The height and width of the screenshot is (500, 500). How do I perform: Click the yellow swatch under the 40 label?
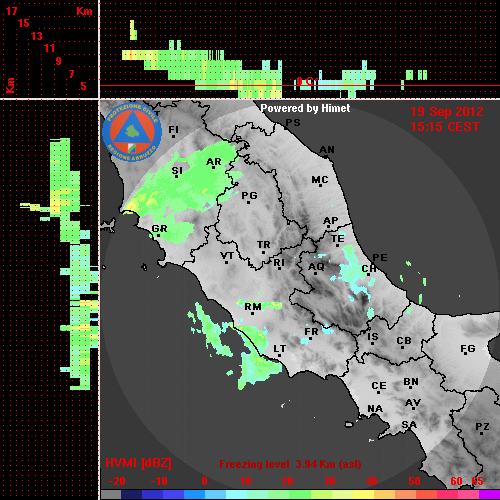tap(363, 495)
